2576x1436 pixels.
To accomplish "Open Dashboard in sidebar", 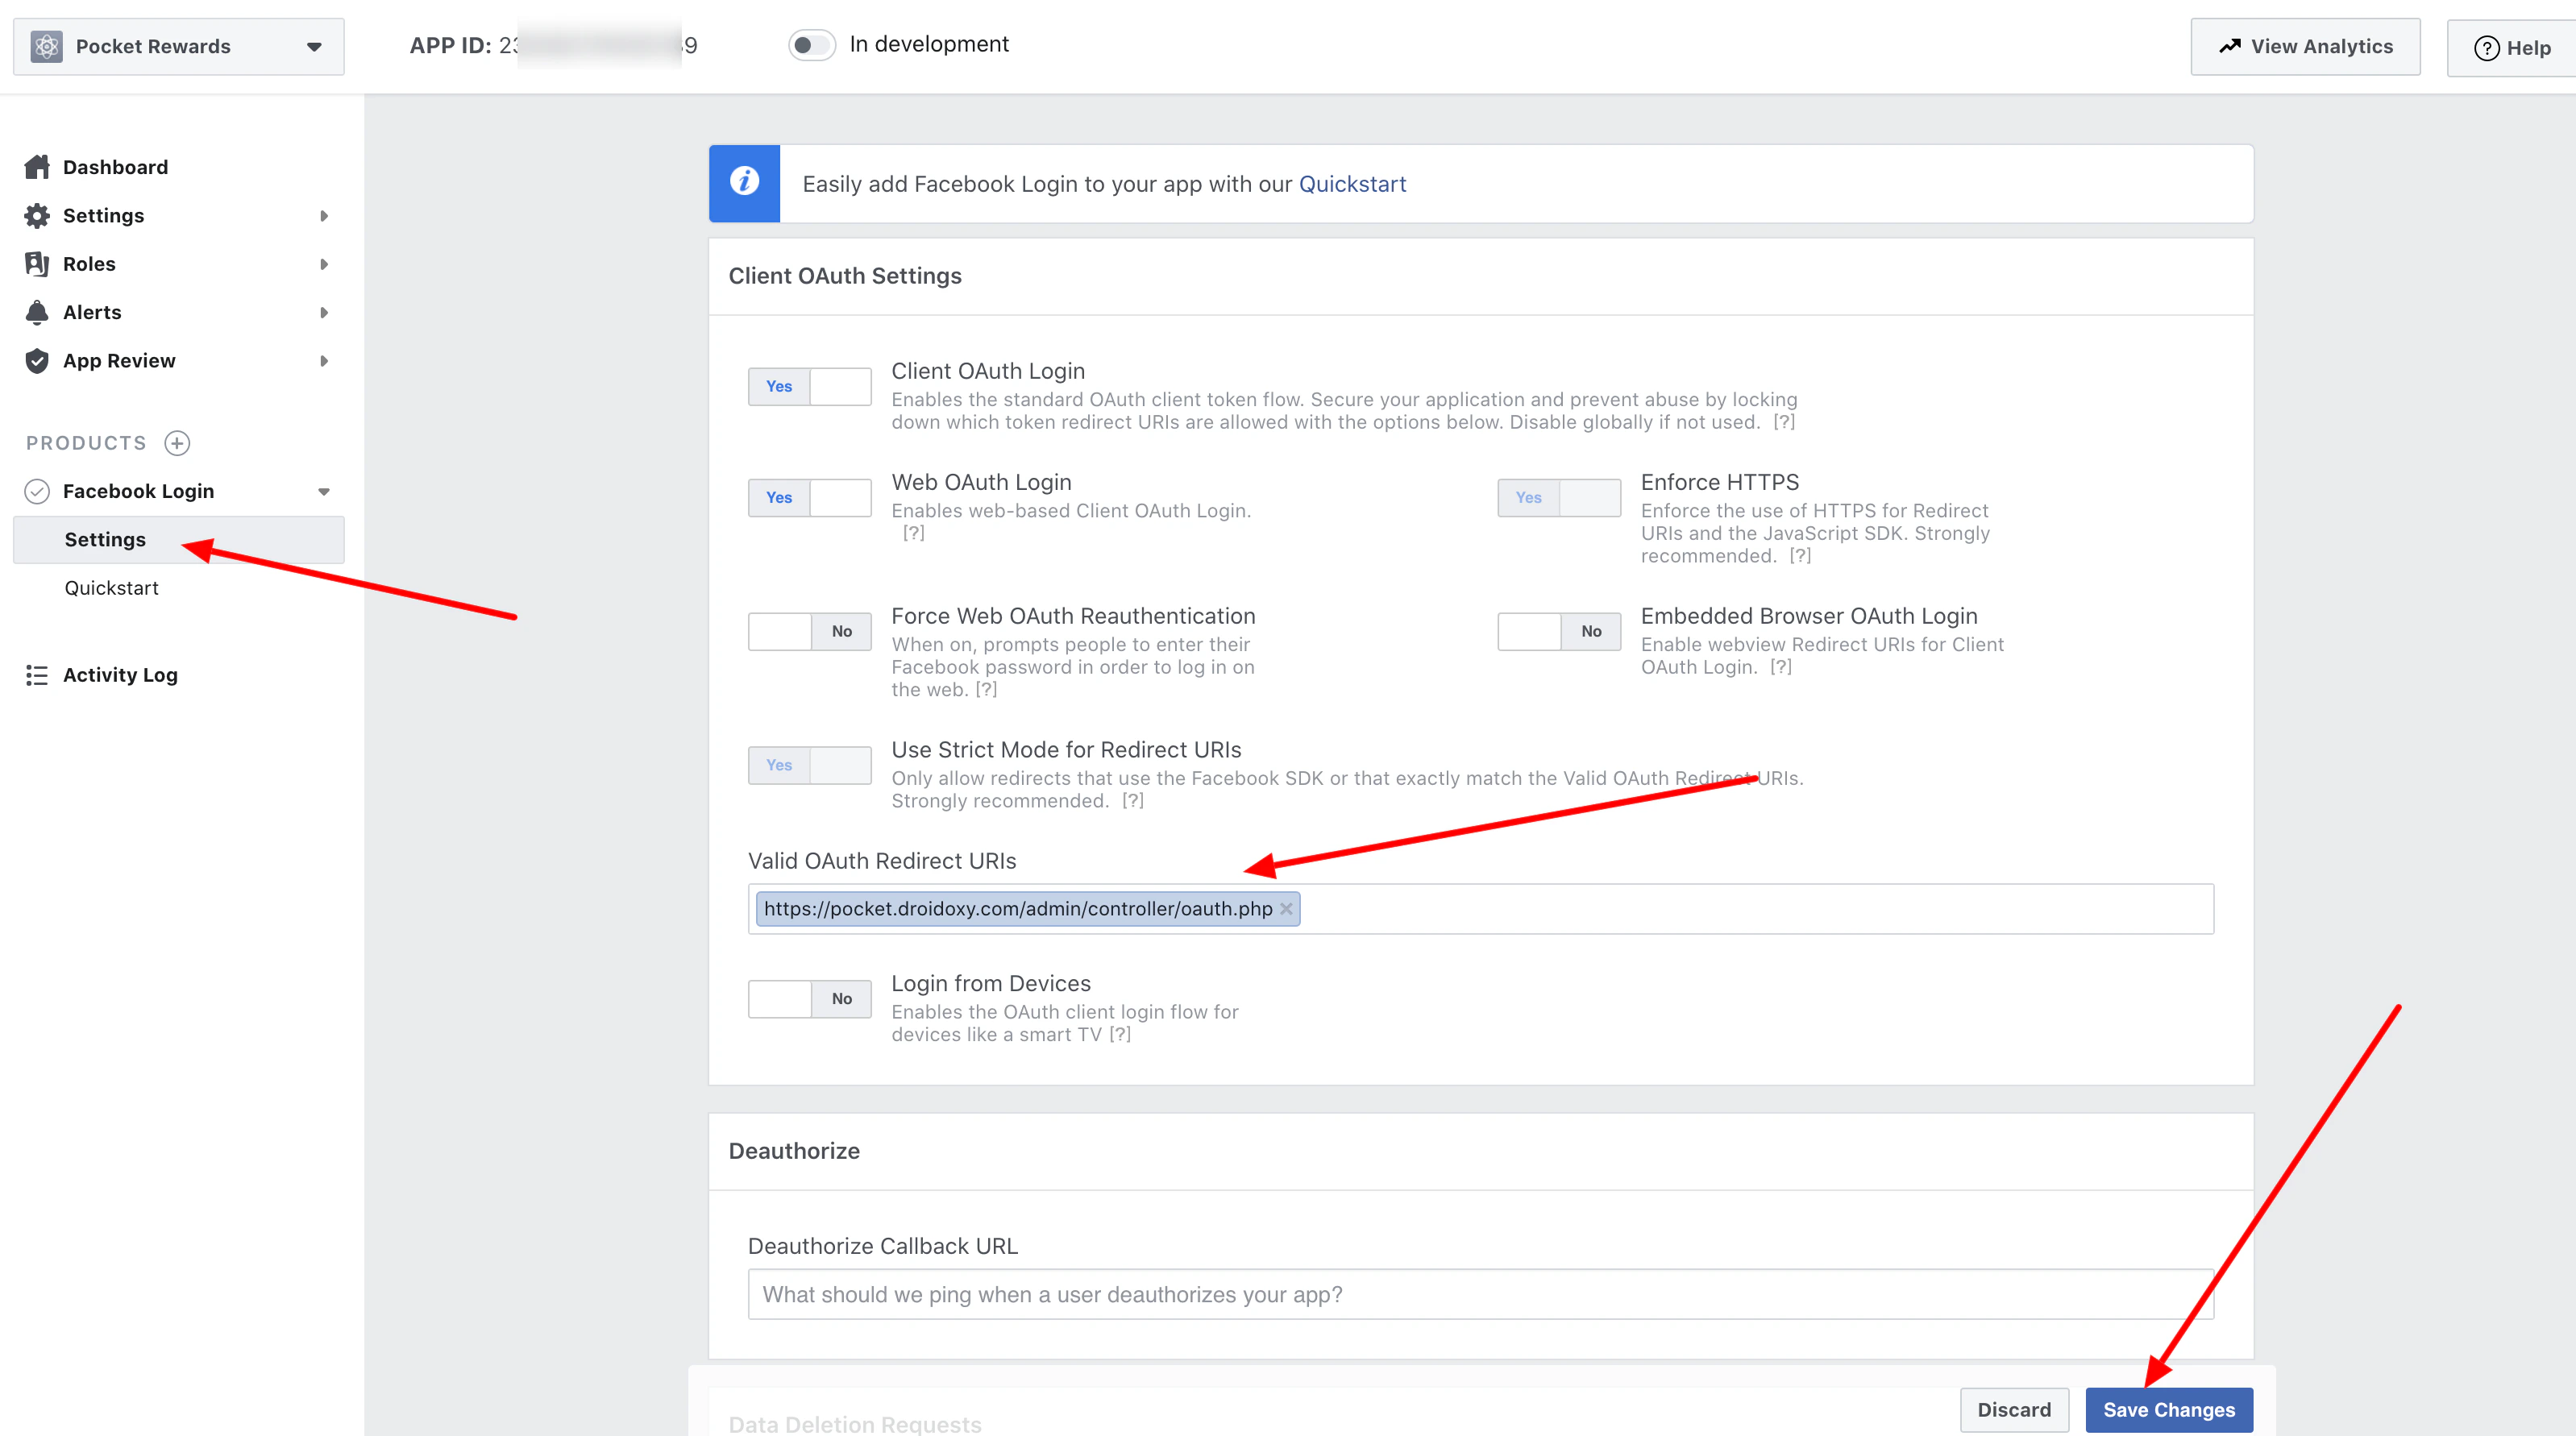I will click(x=115, y=167).
